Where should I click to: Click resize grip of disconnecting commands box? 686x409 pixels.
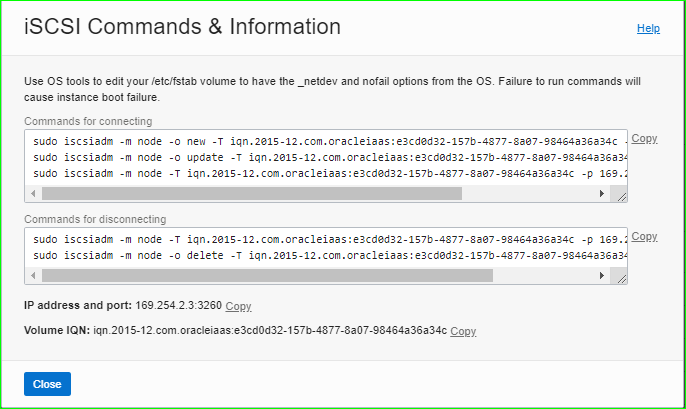point(622,276)
